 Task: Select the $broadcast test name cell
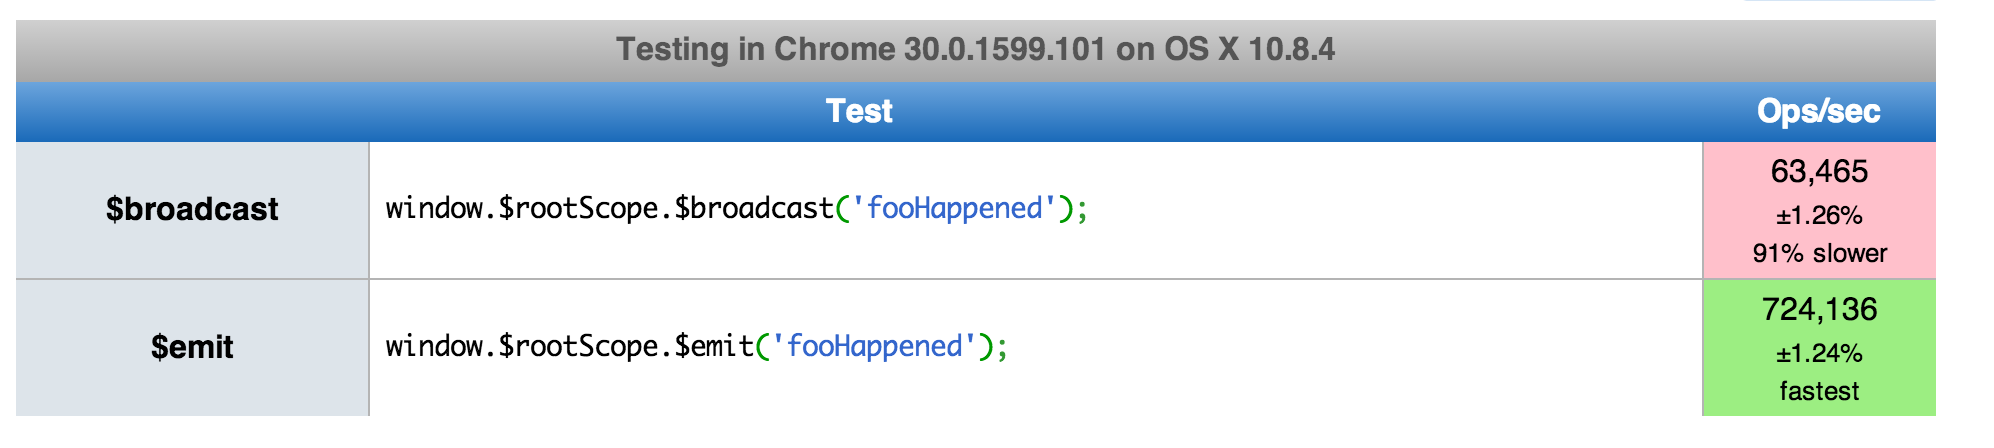pyautogui.click(x=192, y=210)
